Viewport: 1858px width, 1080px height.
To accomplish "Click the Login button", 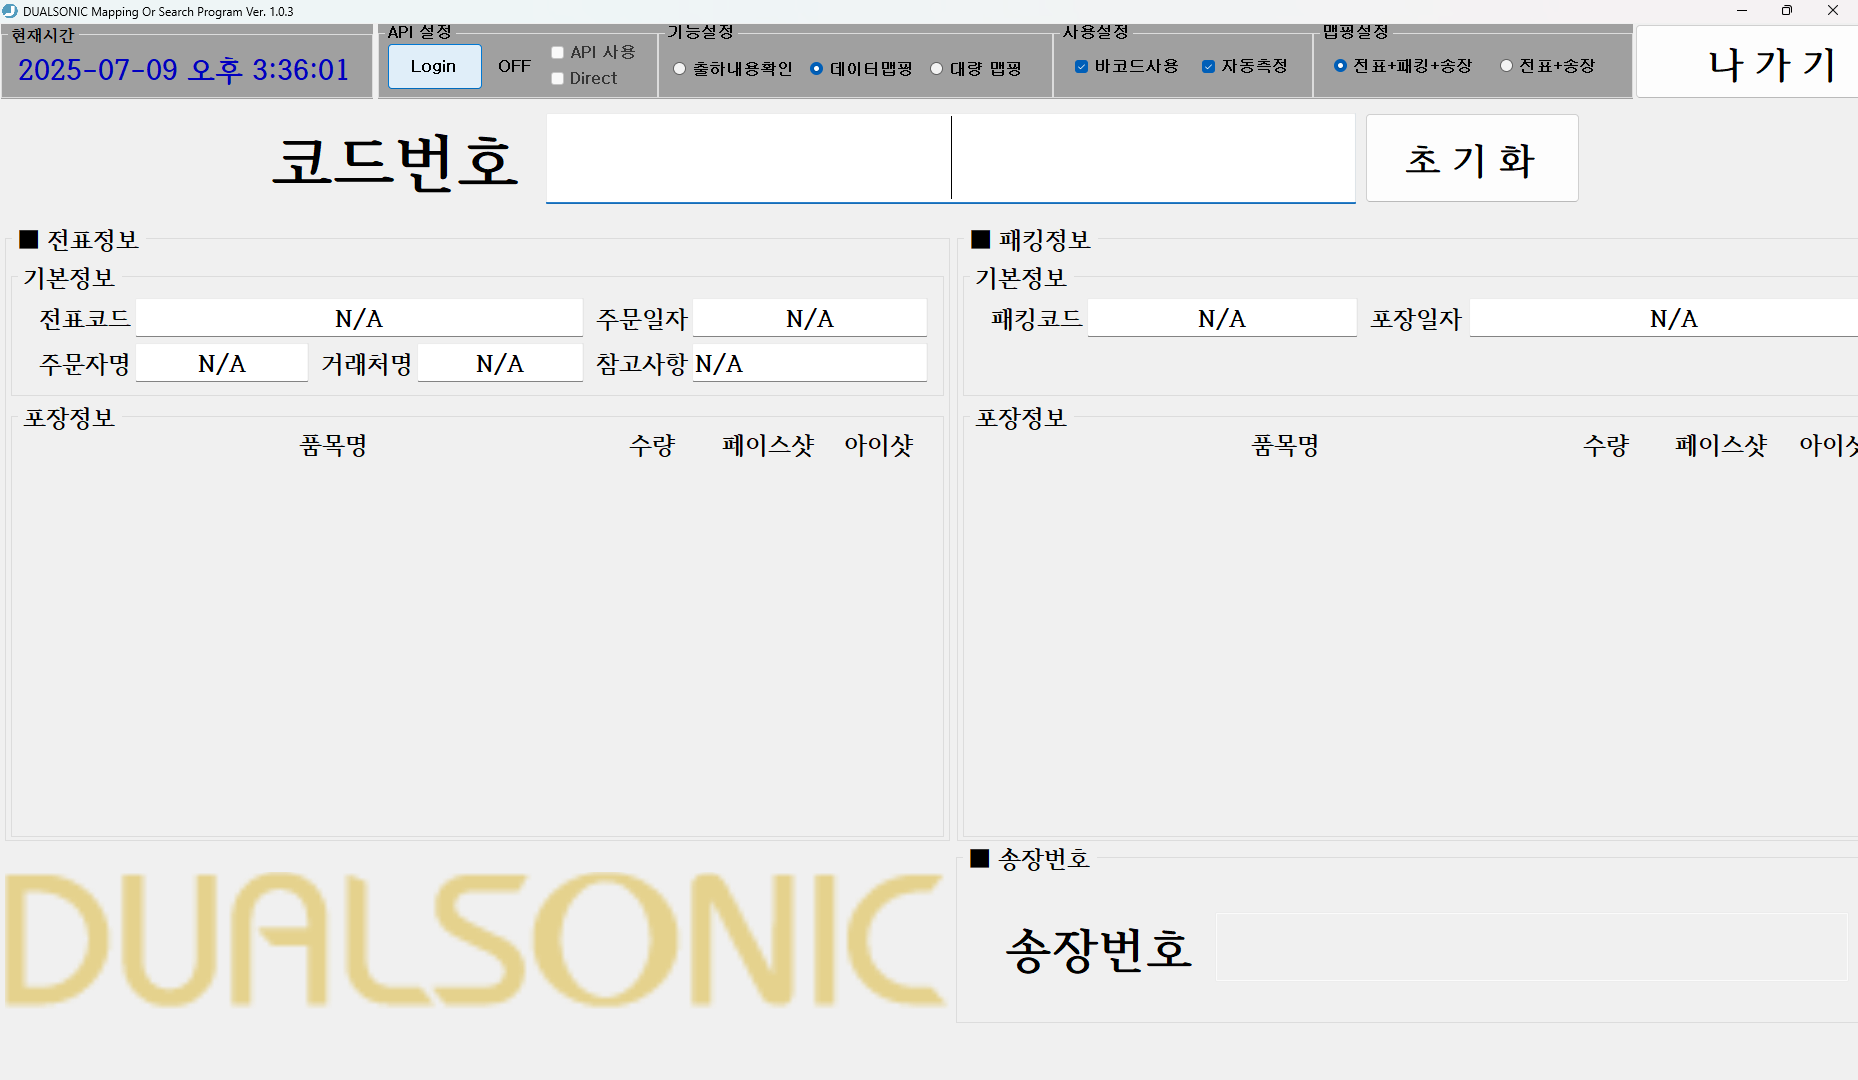I will coord(433,66).
